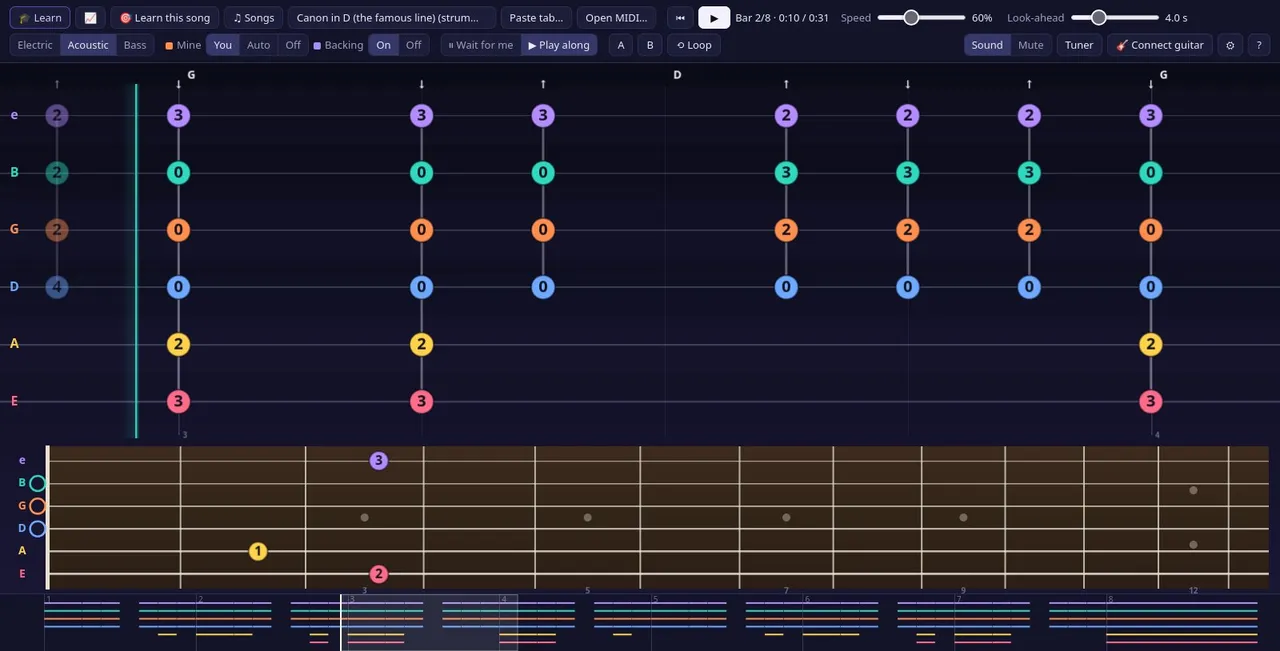Click the faded 4 note on the D string
The image size is (1280, 651).
tap(57, 287)
